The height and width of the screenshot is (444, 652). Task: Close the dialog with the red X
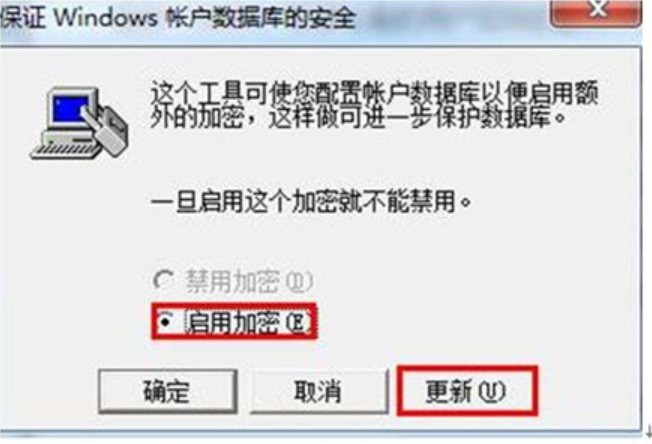click(x=595, y=12)
